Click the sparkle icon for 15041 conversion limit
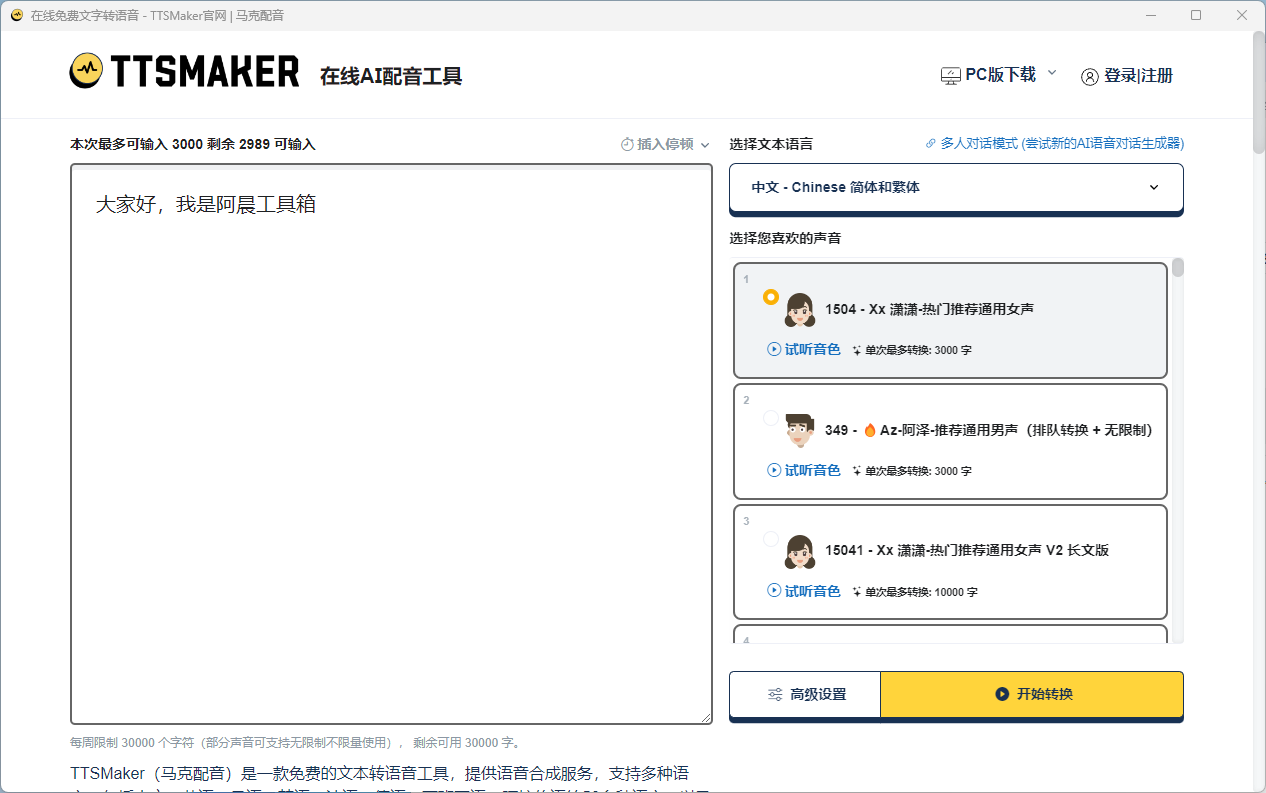The image size is (1266, 793). click(857, 591)
